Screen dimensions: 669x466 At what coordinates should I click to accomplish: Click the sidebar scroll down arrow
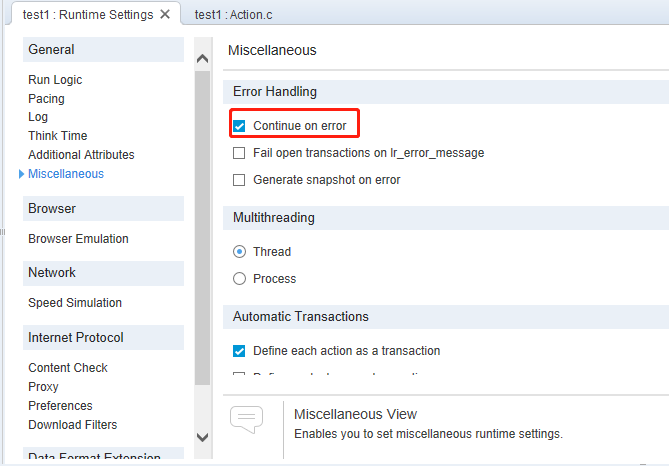point(203,437)
